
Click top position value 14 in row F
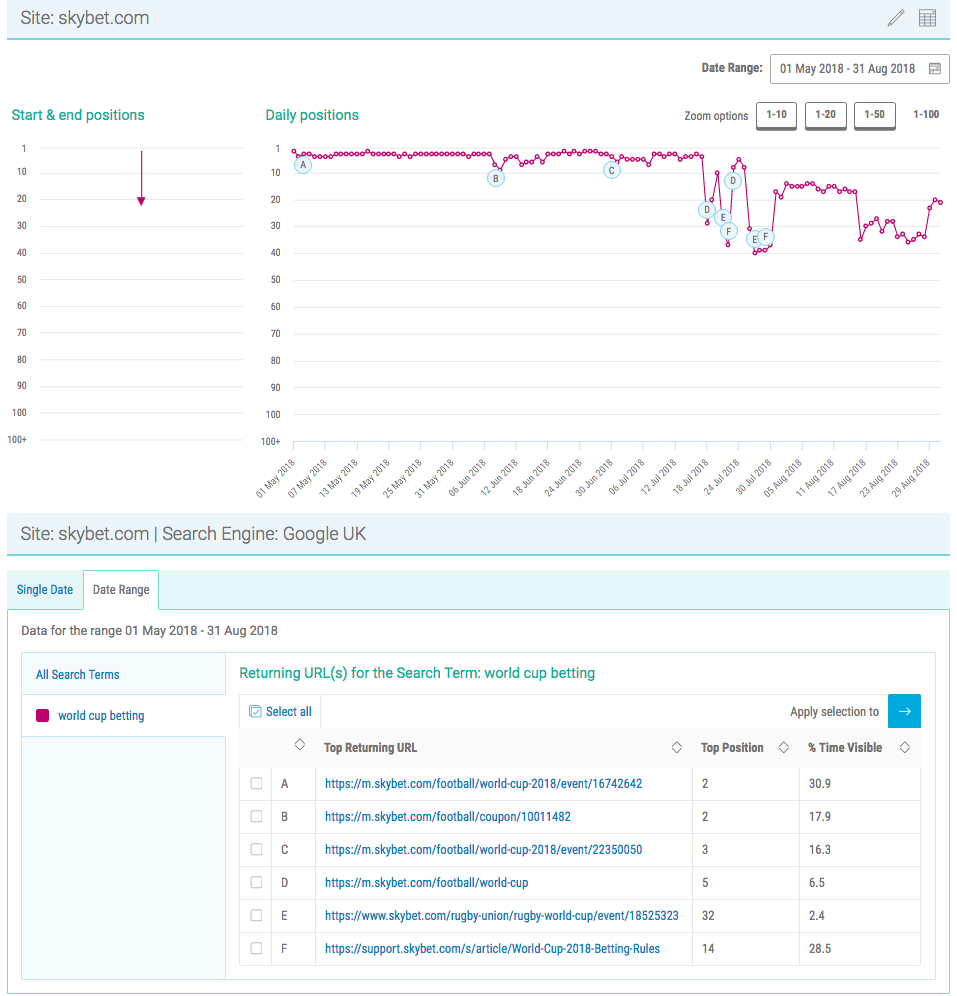click(708, 949)
